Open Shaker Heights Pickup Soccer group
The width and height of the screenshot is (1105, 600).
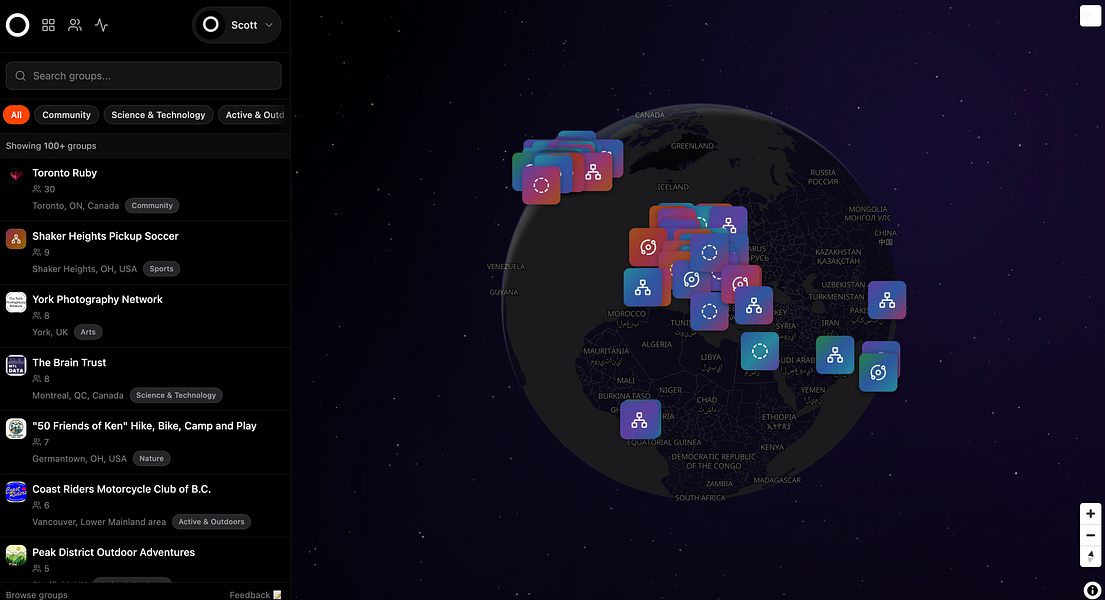click(x=145, y=252)
